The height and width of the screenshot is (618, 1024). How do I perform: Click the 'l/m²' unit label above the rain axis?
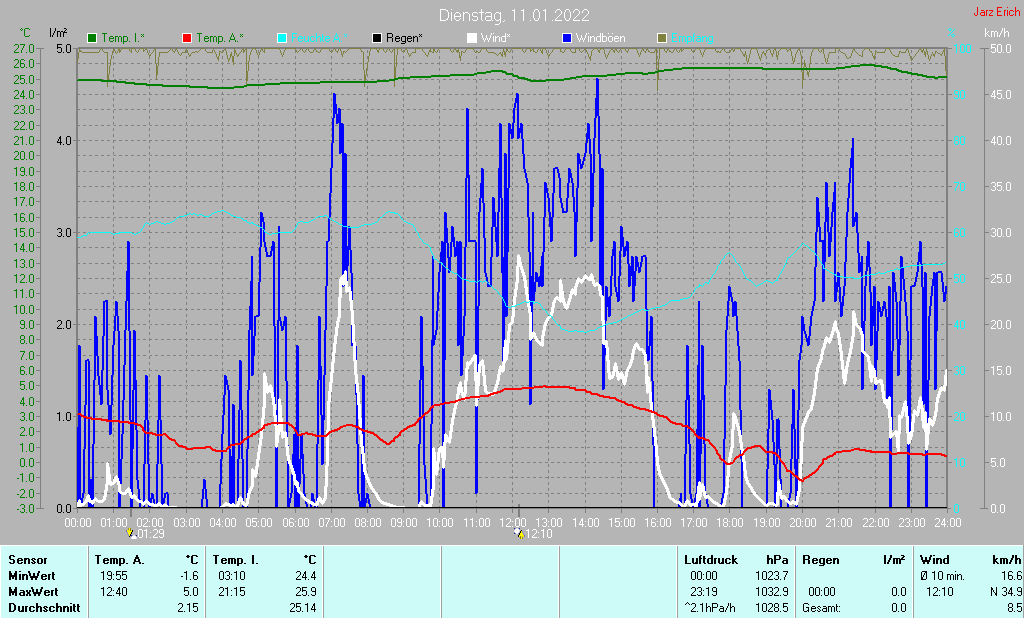tap(58, 33)
